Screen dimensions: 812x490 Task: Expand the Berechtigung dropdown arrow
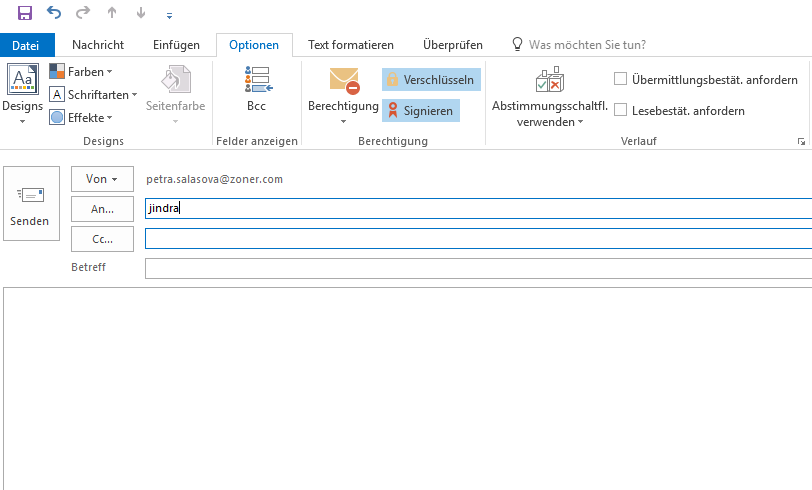[x=343, y=122]
